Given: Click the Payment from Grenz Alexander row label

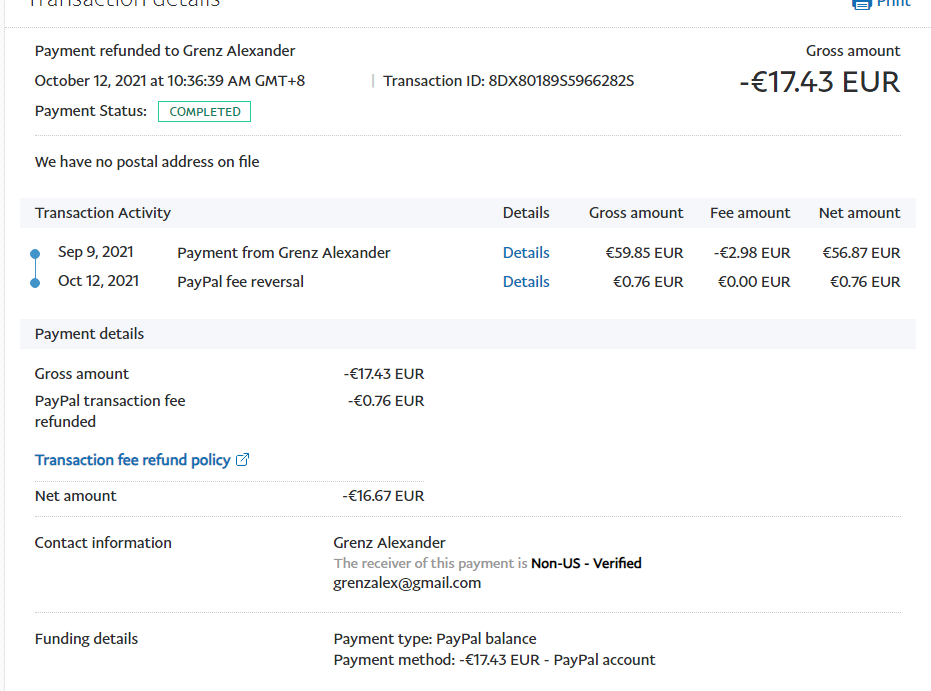Looking at the screenshot, I should pyautogui.click(x=283, y=253).
